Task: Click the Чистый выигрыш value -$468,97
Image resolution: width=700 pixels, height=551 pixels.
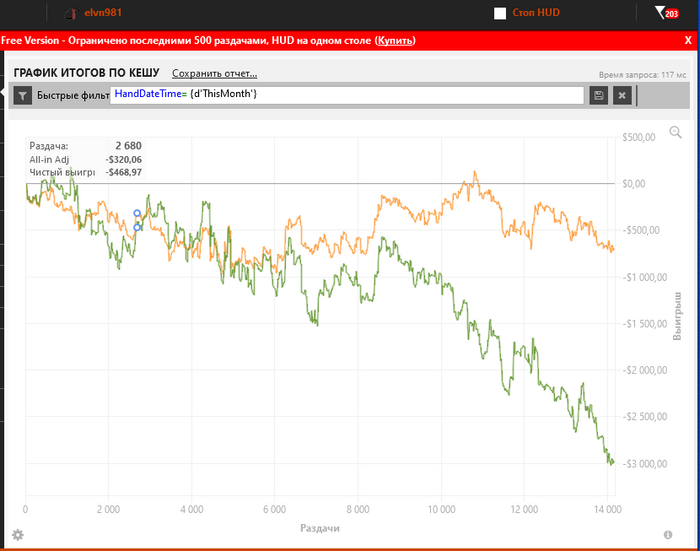Action: (124, 172)
